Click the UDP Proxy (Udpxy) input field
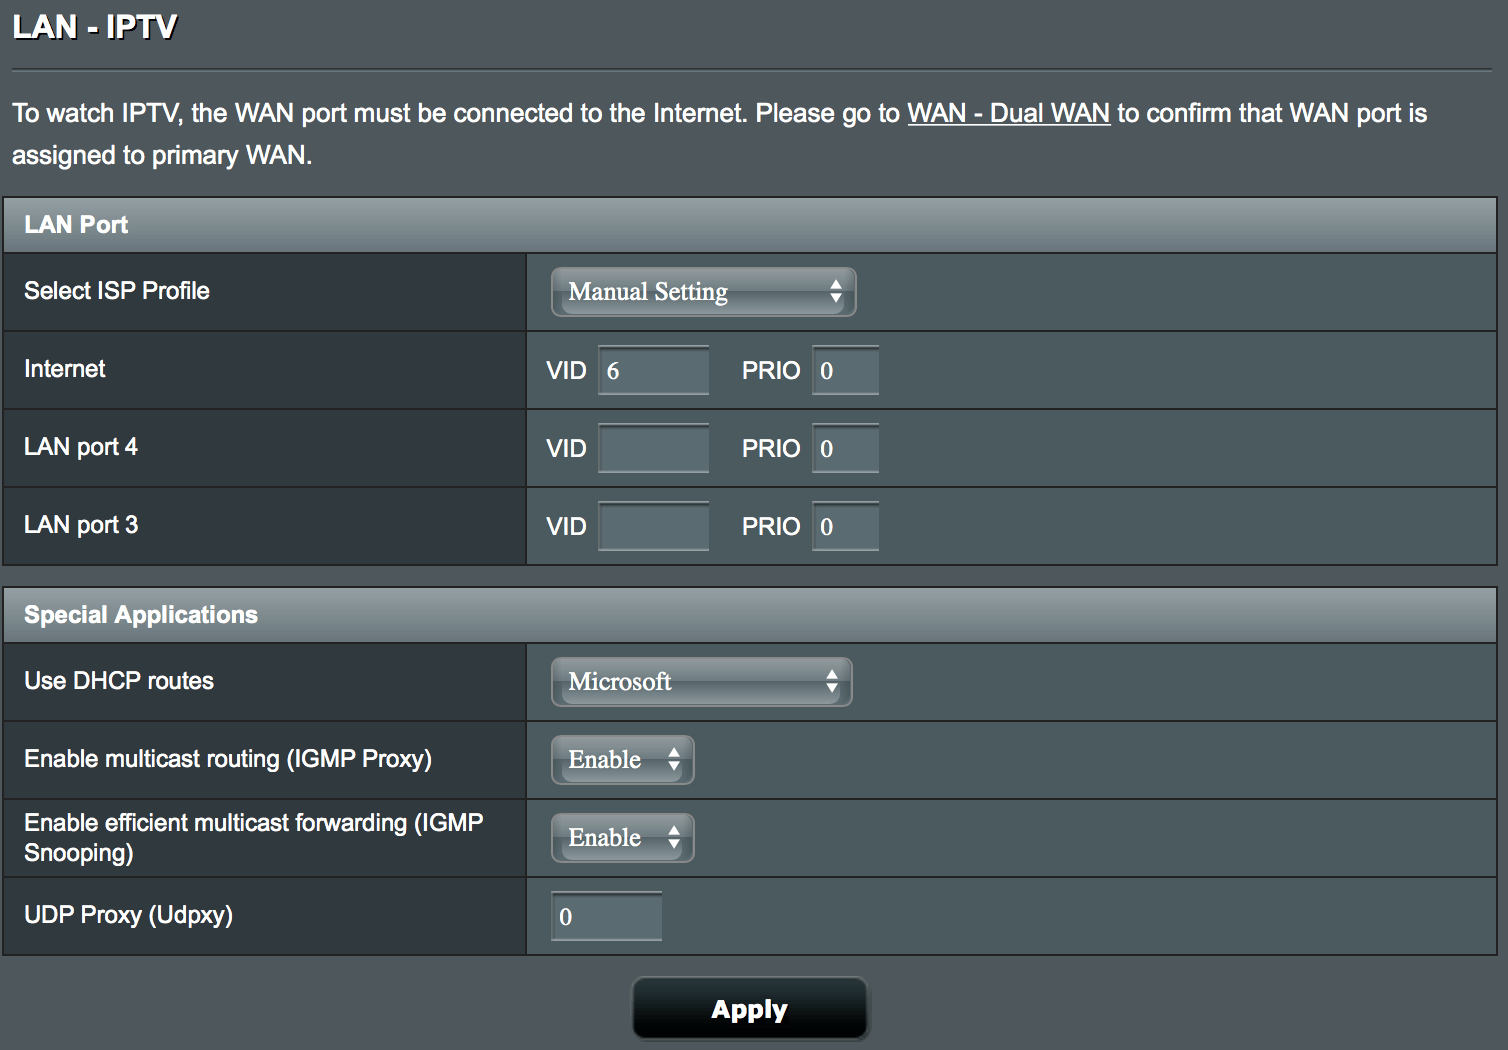The image size is (1508, 1050). [606, 917]
